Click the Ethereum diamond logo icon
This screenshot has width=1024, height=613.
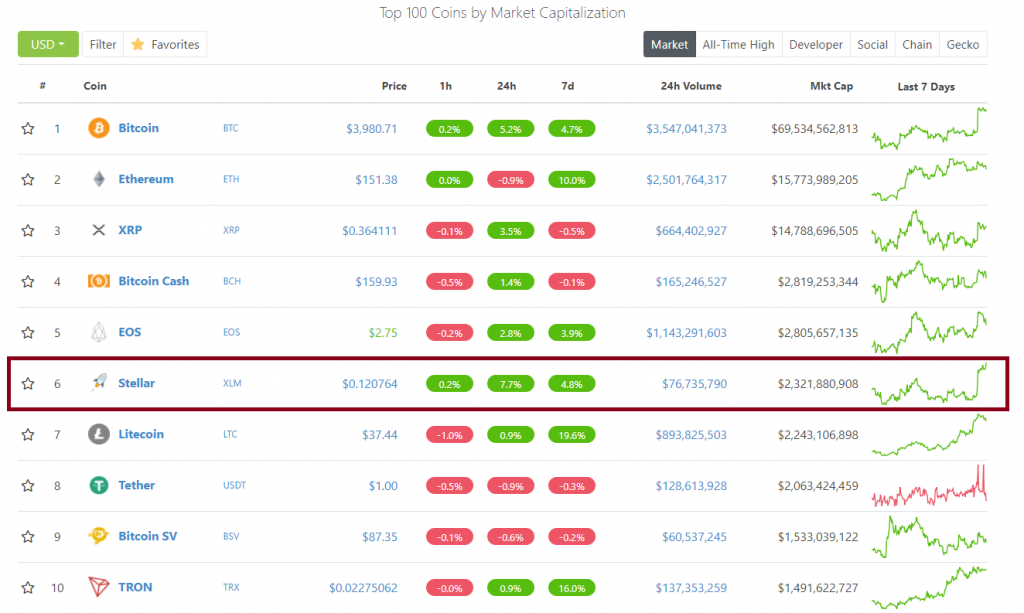[99, 179]
